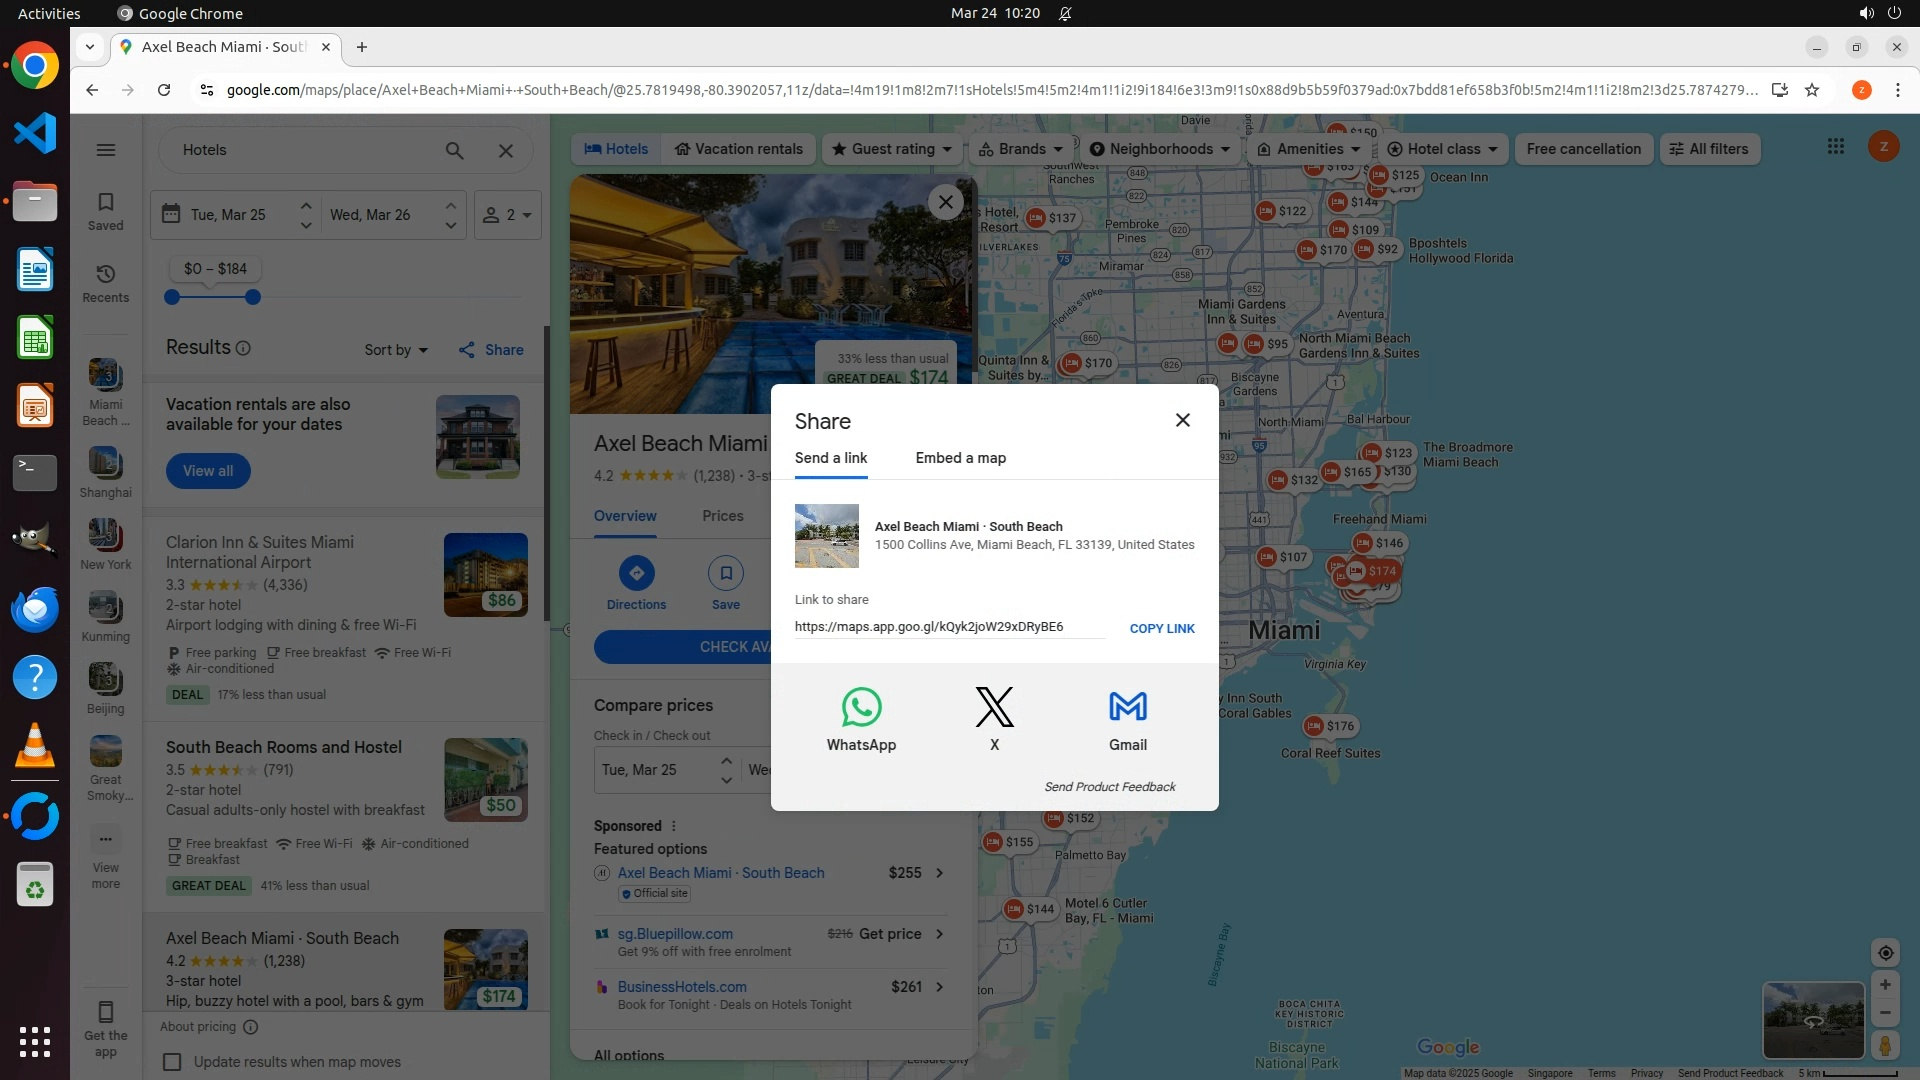Expand the Hotel class filter
The image size is (1920, 1080).
tap(1443, 149)
